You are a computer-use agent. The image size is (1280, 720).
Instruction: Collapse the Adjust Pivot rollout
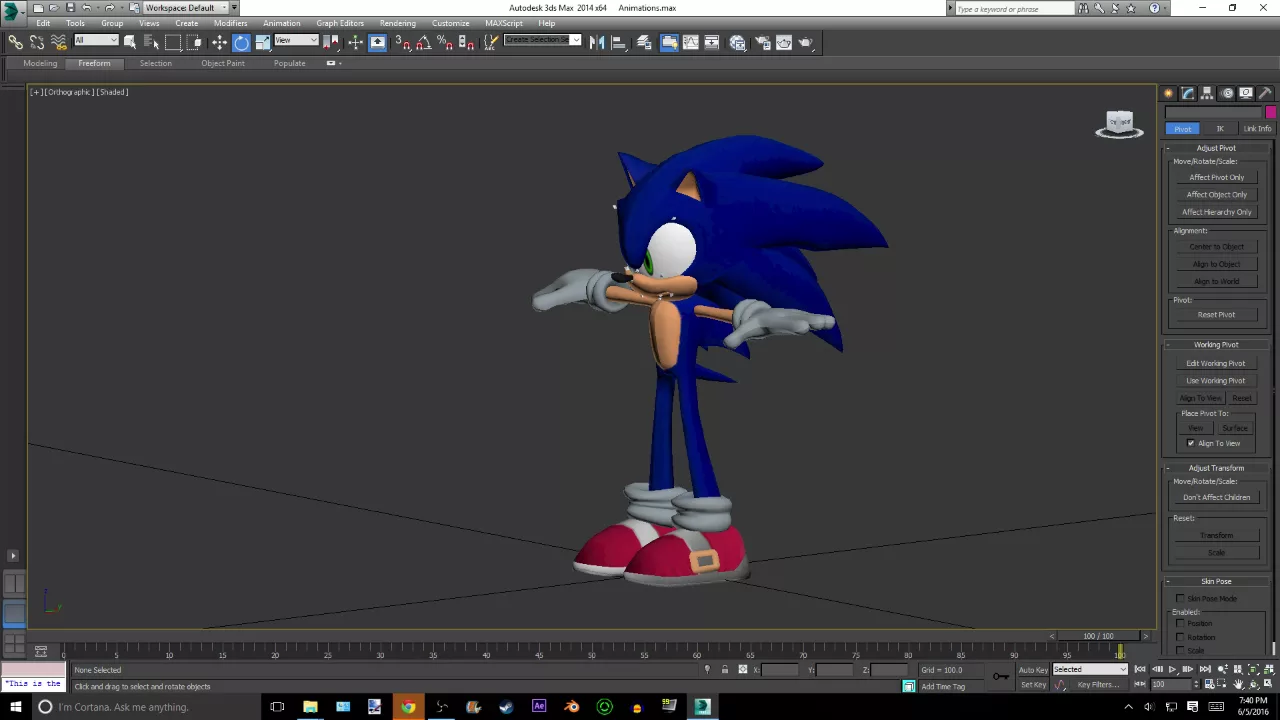pos(1216,148)
